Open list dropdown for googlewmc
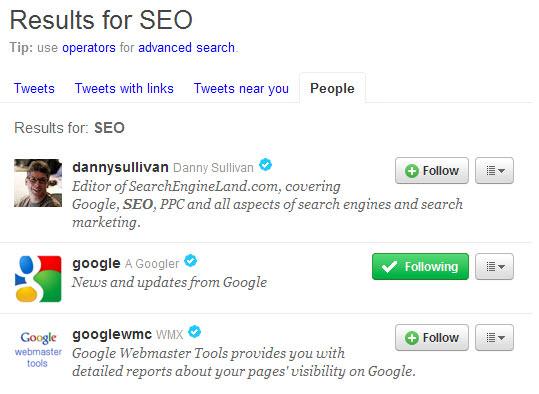This screenshot has height=394, width=539. pos(494,338)
